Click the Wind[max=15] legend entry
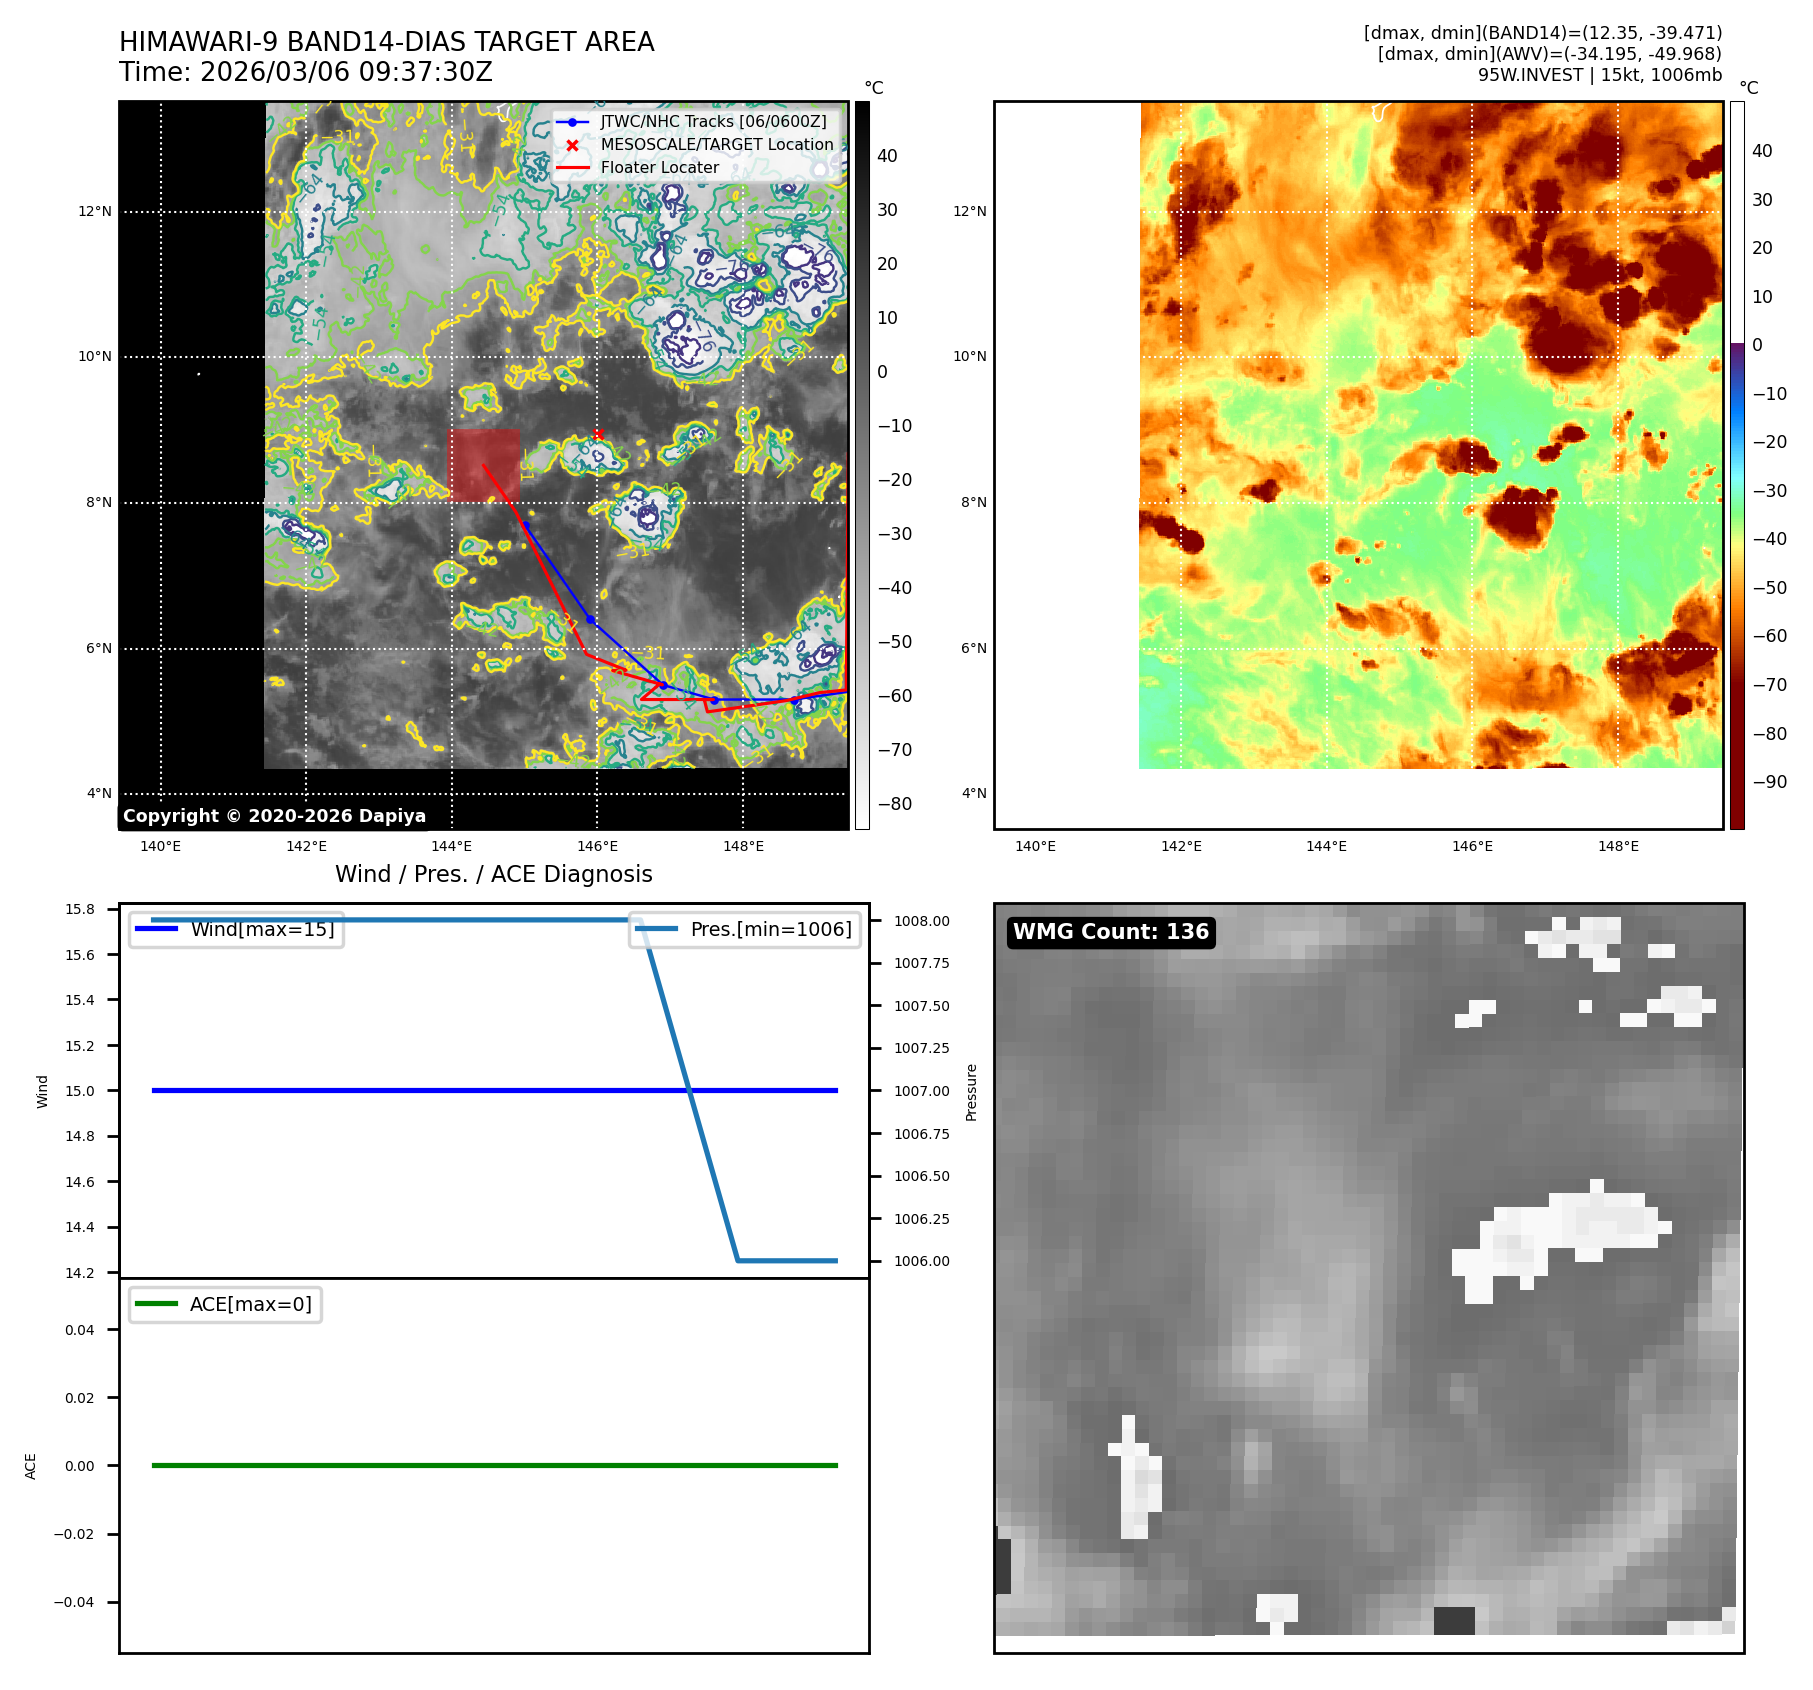Image resolution: width=1813 pixels, height=1690 pixels. click(x=237, y=929)
